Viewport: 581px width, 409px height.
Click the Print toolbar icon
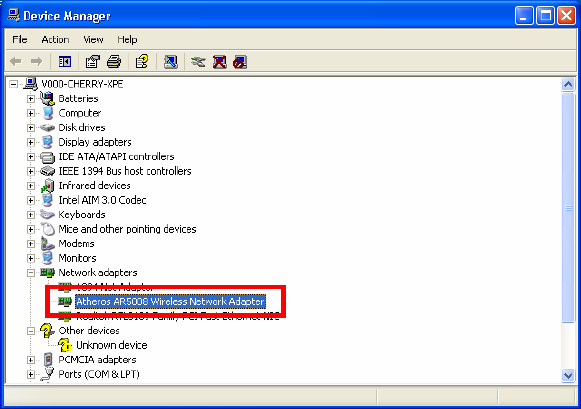point(114,61)
